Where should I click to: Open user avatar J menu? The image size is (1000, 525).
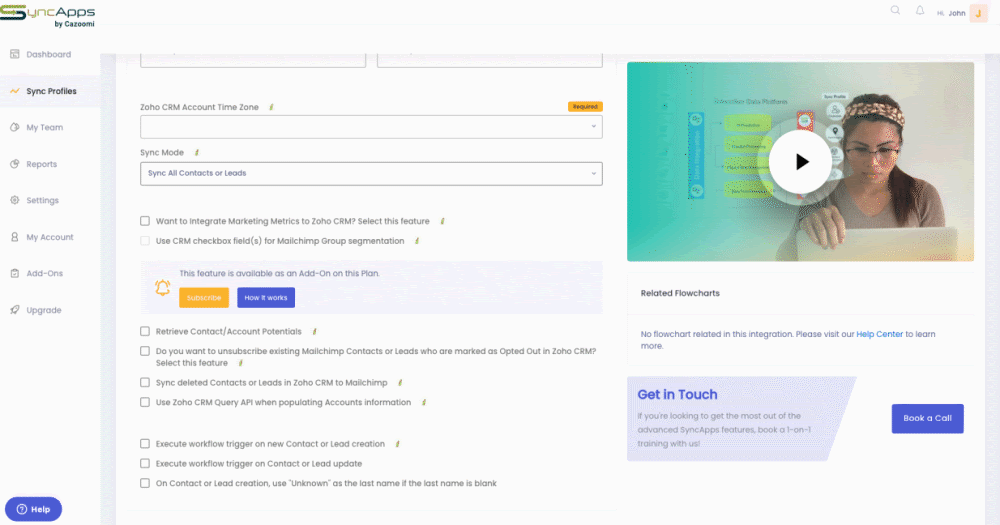point(978,13)
